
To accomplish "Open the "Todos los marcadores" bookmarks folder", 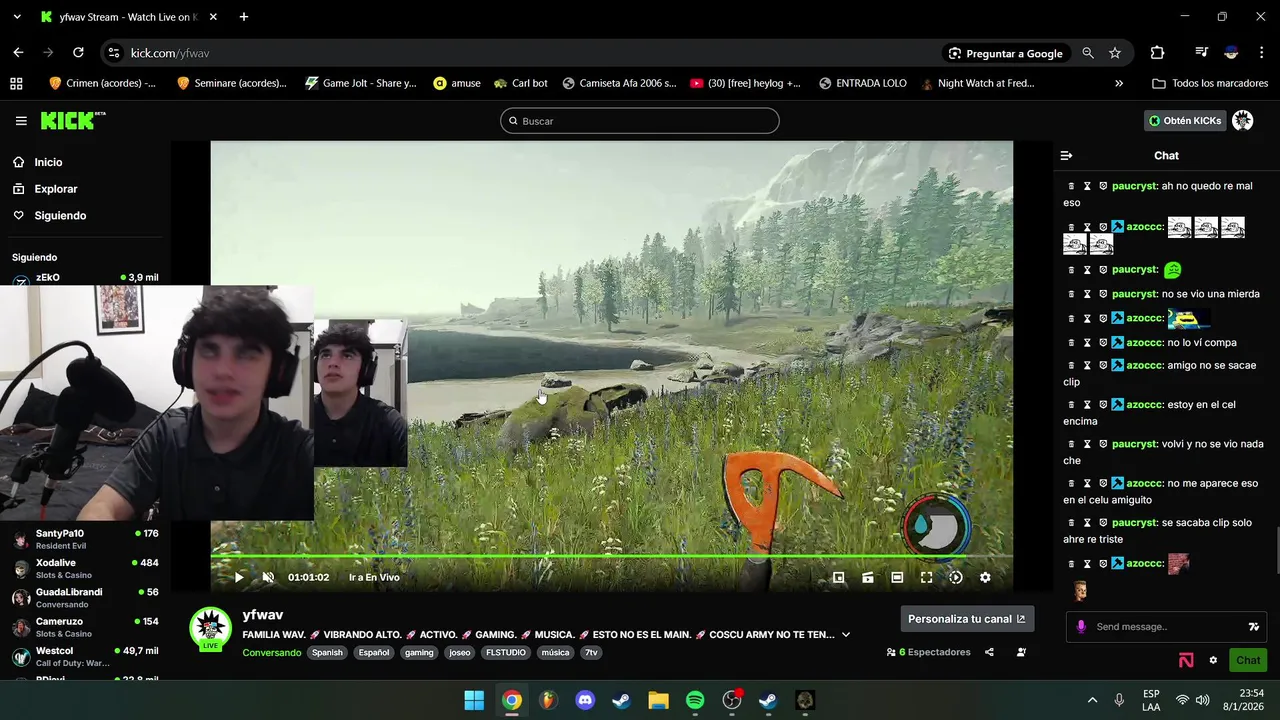I will pyautogui.click(x=1210, y=83).
